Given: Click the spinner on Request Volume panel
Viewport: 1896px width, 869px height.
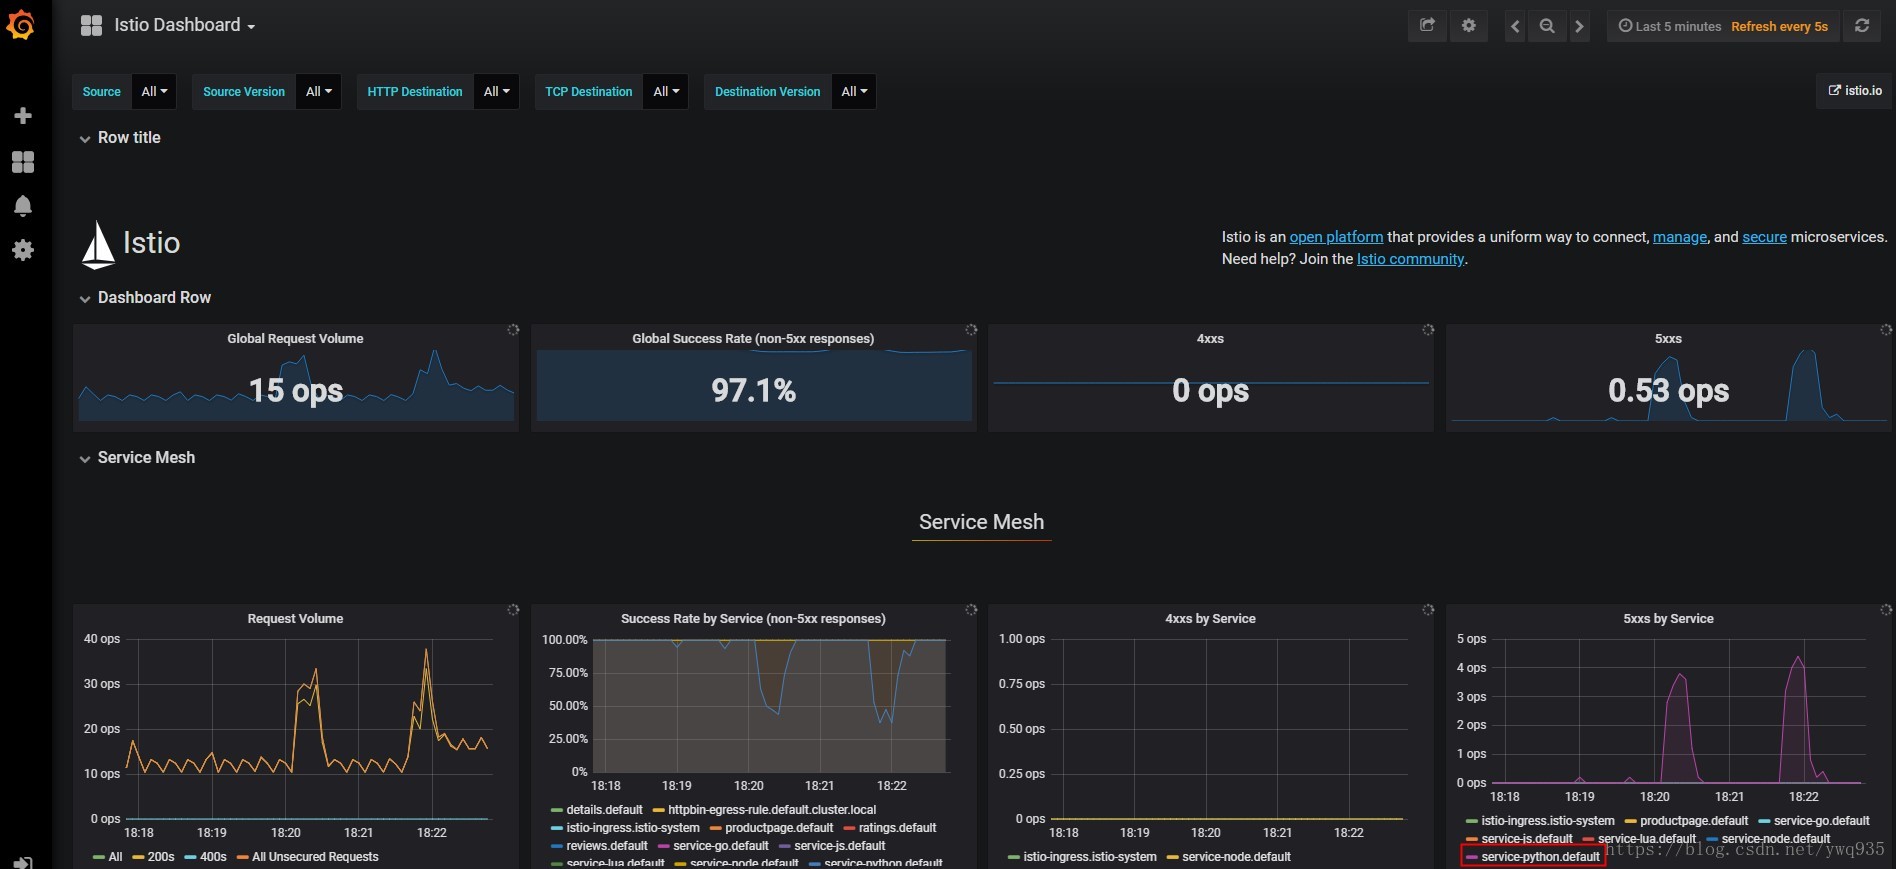Looking at the screenshot, I should click(x=513, y=610).
